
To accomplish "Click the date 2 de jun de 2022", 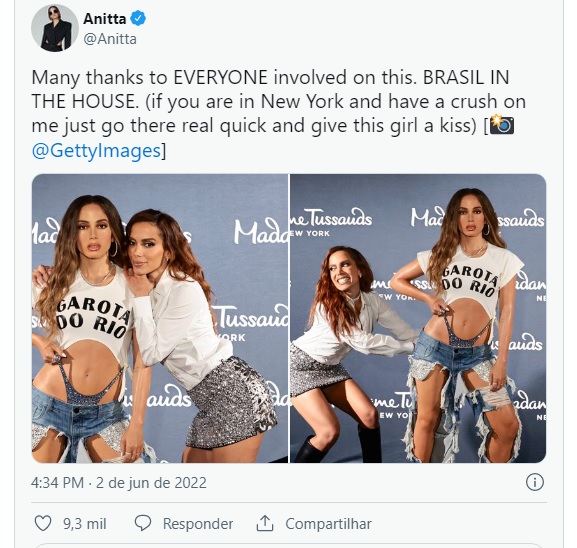I will click(x=151, y=482).
